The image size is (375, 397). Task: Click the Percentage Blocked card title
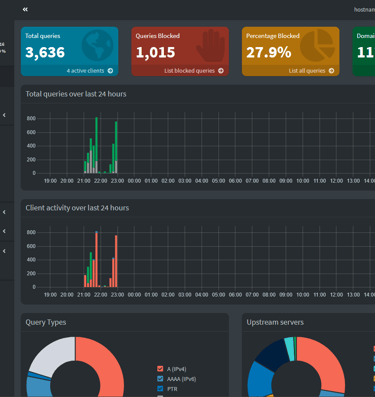point(273,36)
